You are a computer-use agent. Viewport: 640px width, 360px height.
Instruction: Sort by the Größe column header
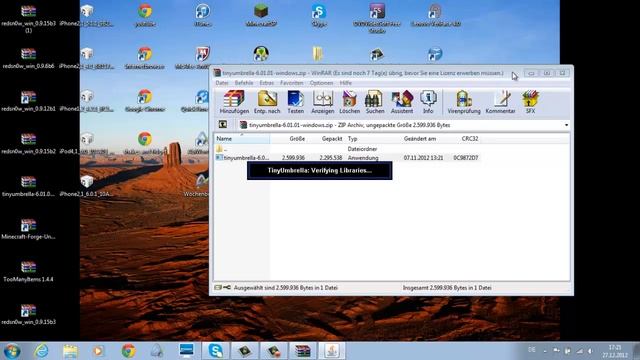(x=288, y=139)
